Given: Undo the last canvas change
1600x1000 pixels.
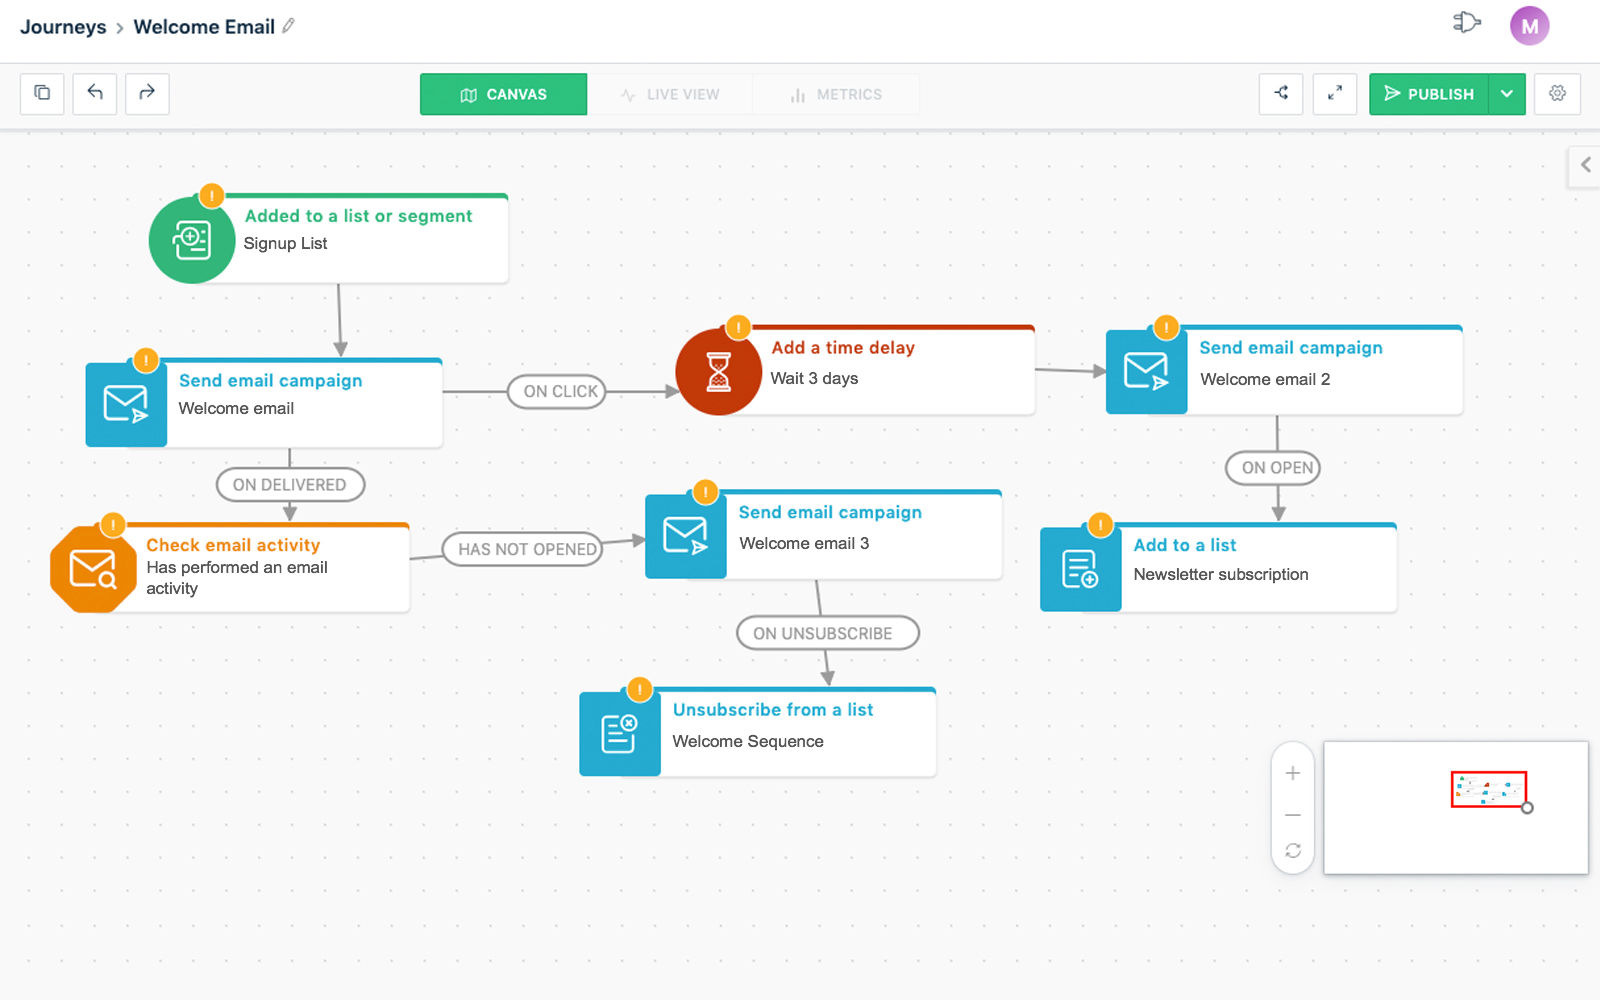Looking at the screenshot, I should (95, 93).
